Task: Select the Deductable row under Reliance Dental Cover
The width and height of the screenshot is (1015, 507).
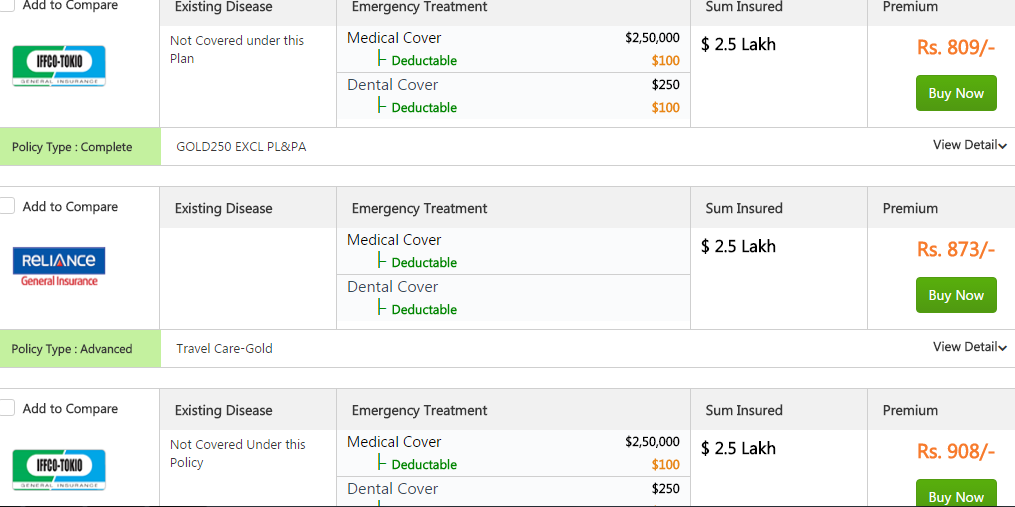Action: (x=513, y=310)
